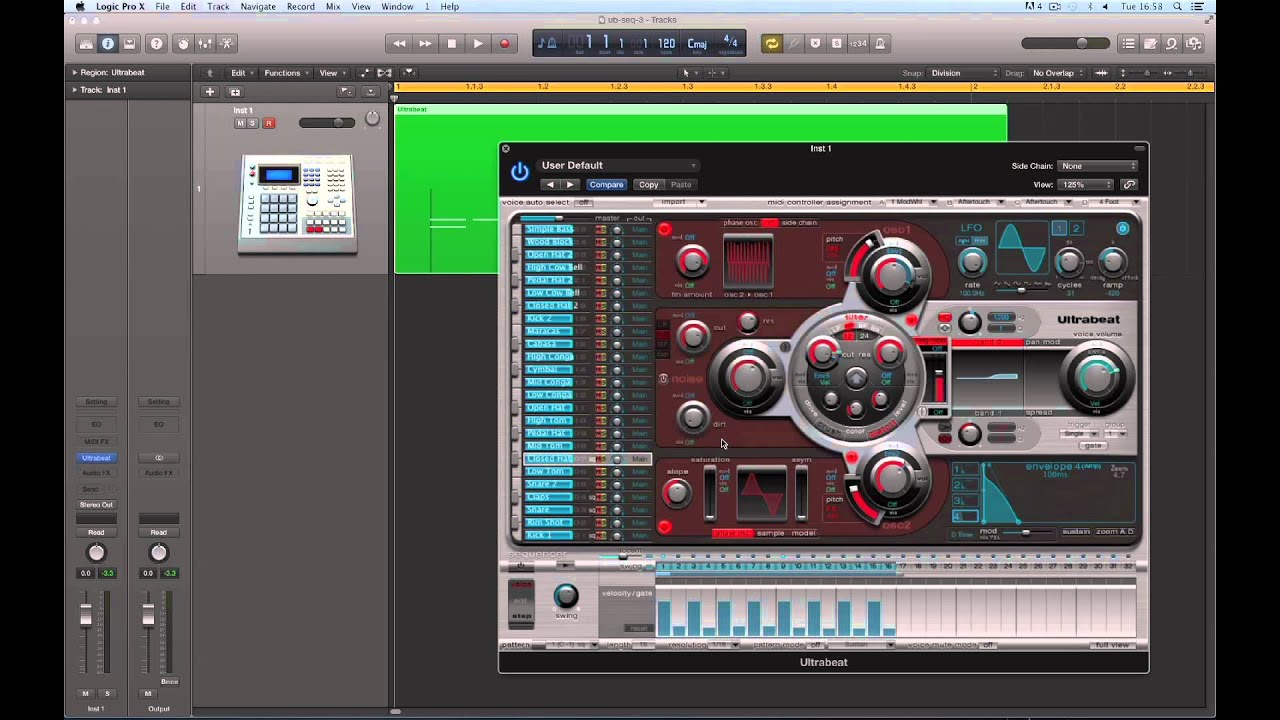Image resolution: width=1280 pixels, height=720 pixels.
Task: Open the List Editors icon
Action: 1128,44
